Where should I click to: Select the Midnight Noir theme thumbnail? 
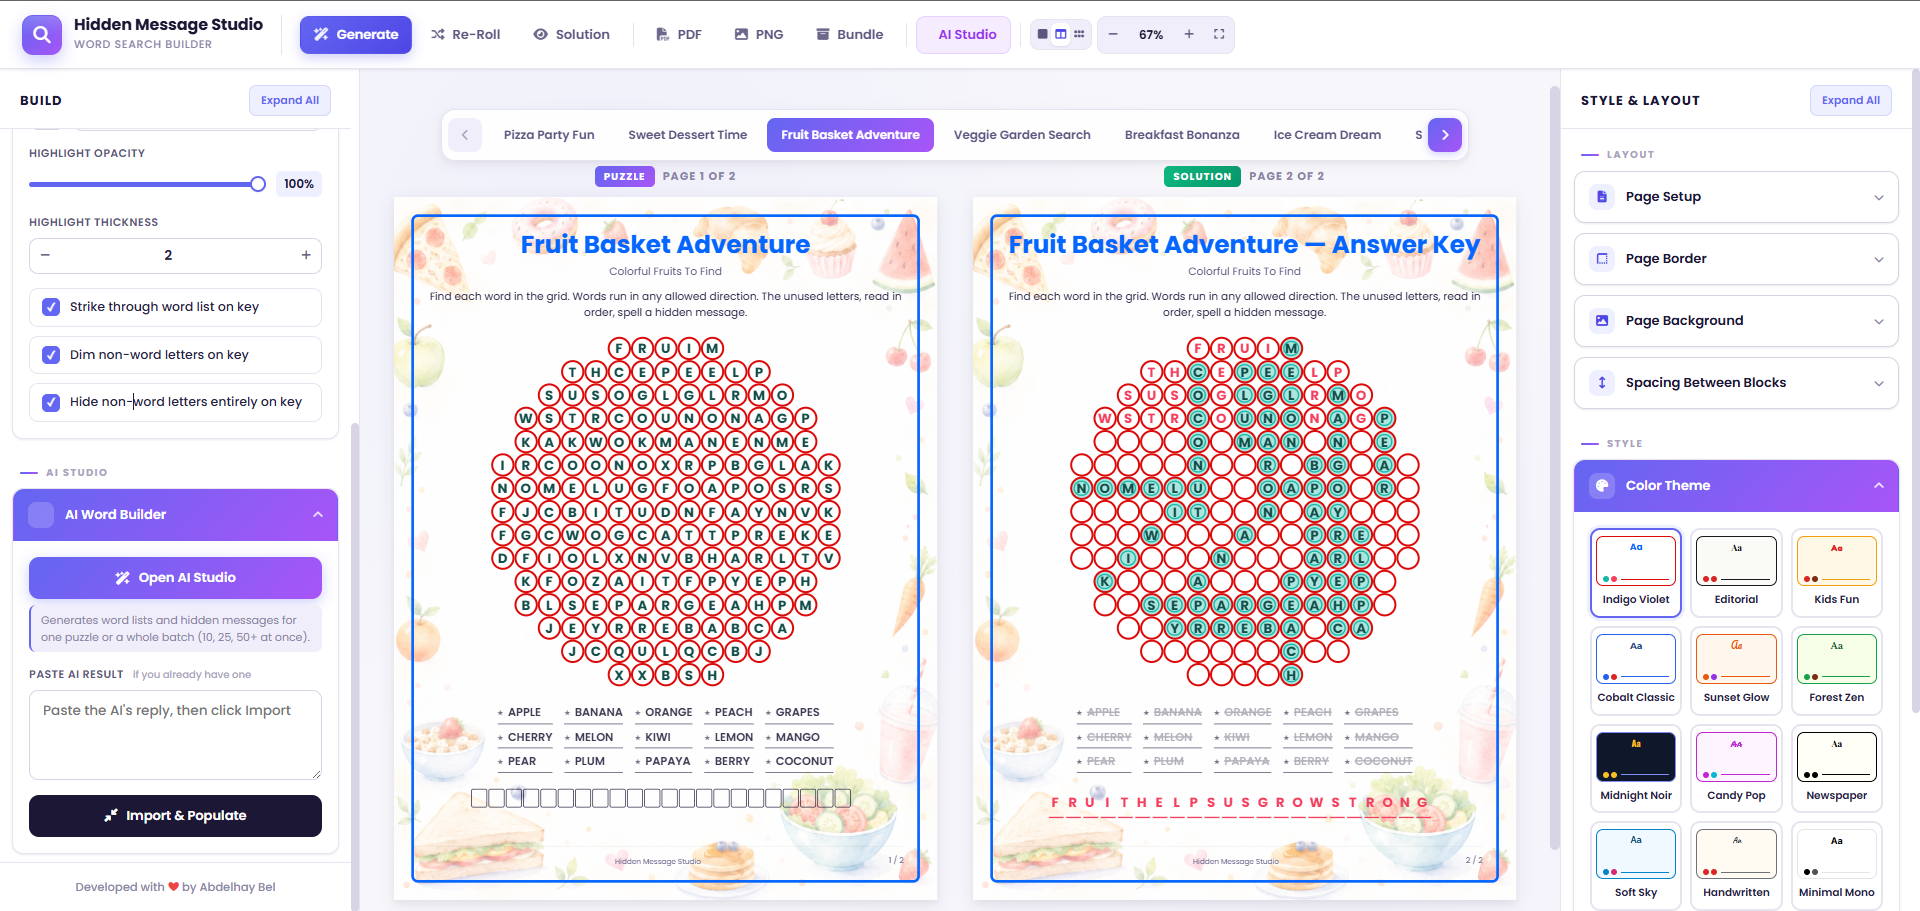[1636, 767]
